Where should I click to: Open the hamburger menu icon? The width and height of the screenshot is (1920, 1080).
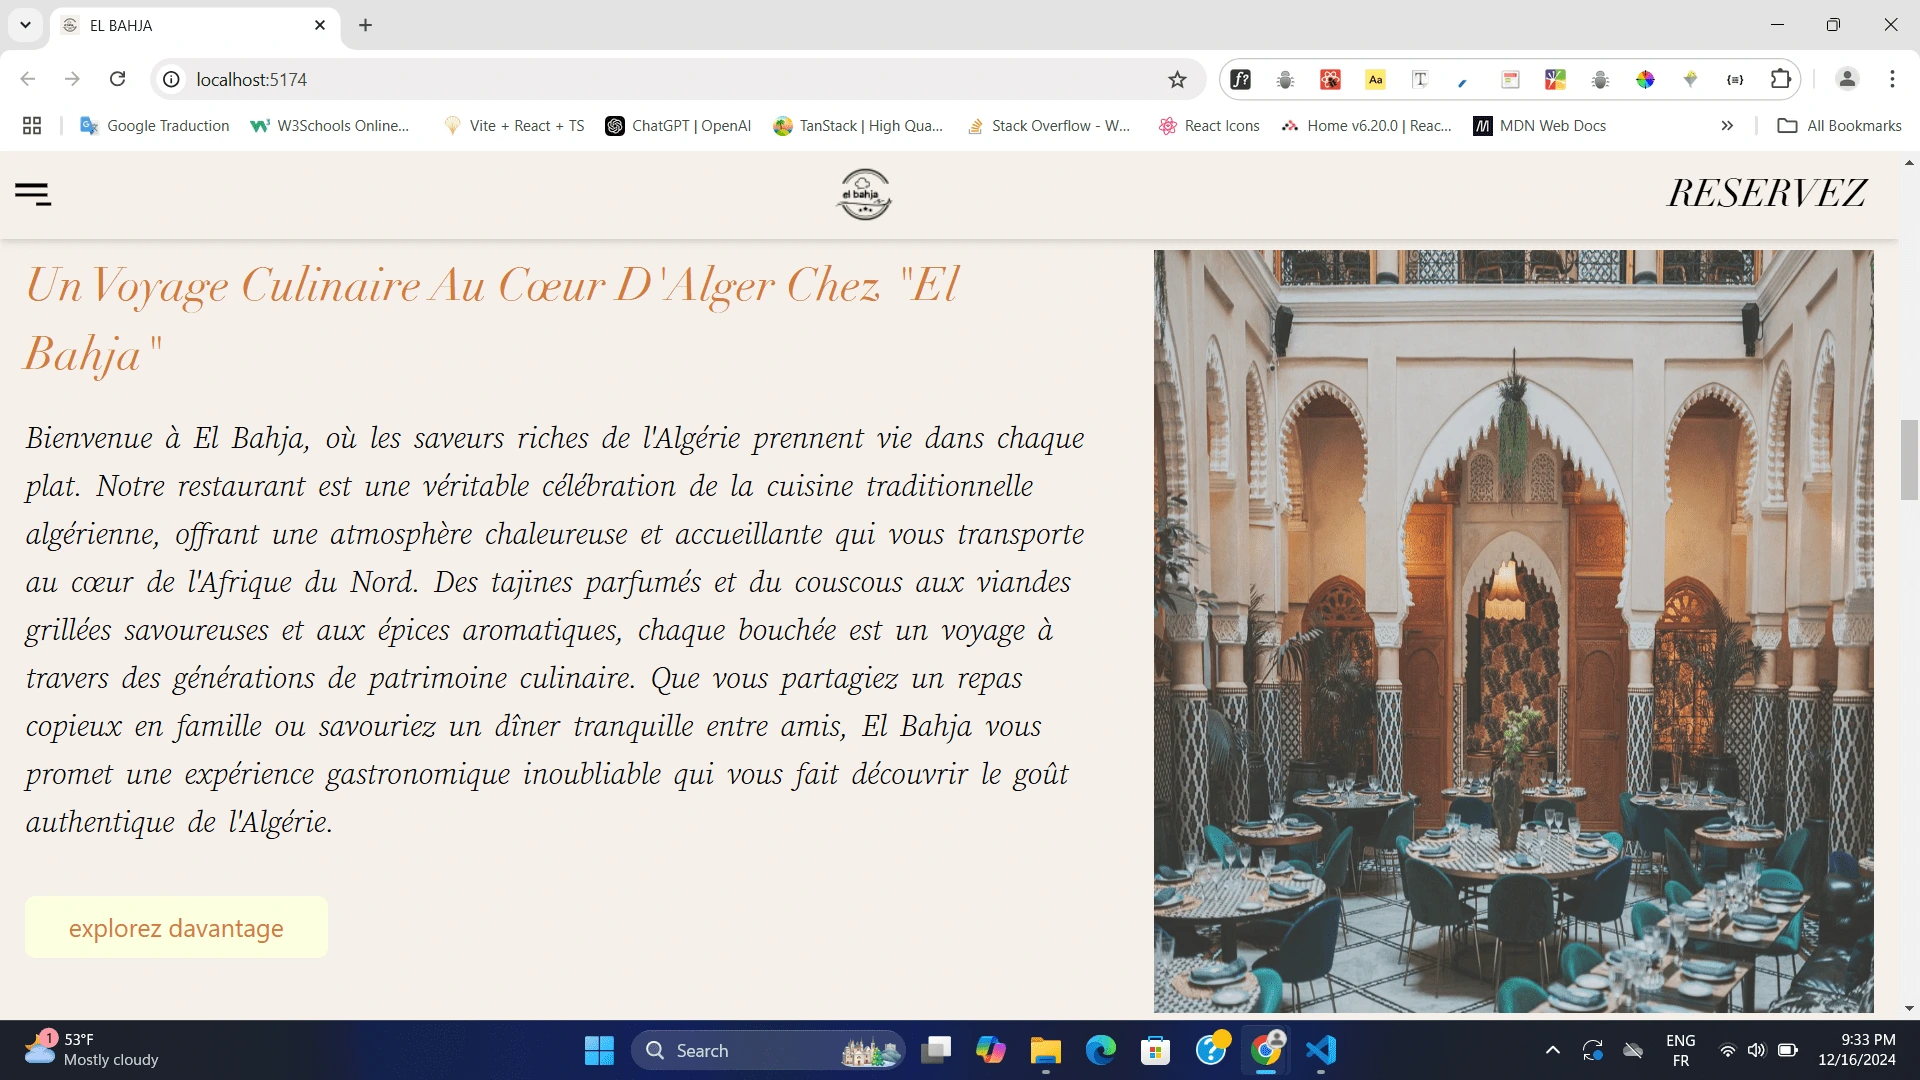pyautogui.click(x=33, y=194)
